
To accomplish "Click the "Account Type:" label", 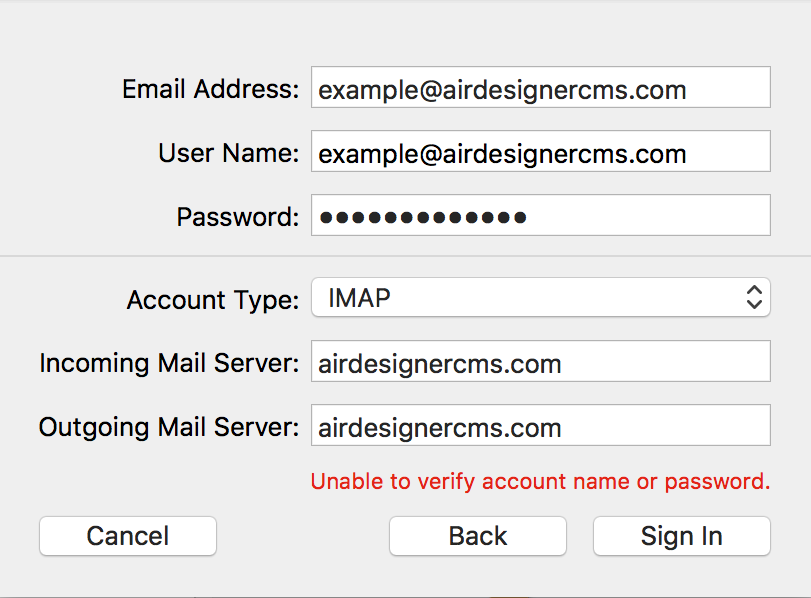I will click(x=212, y=299).
